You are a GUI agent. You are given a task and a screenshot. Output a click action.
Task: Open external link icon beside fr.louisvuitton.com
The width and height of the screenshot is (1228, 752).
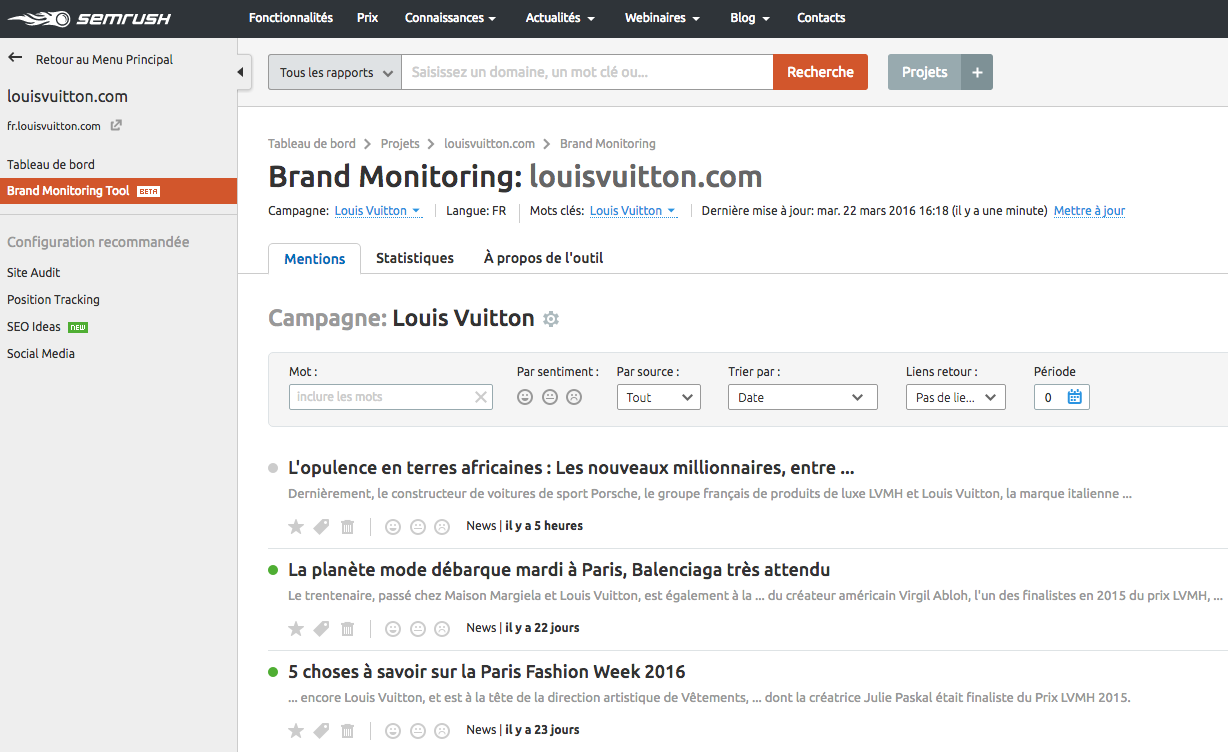(x=116, y=126)
